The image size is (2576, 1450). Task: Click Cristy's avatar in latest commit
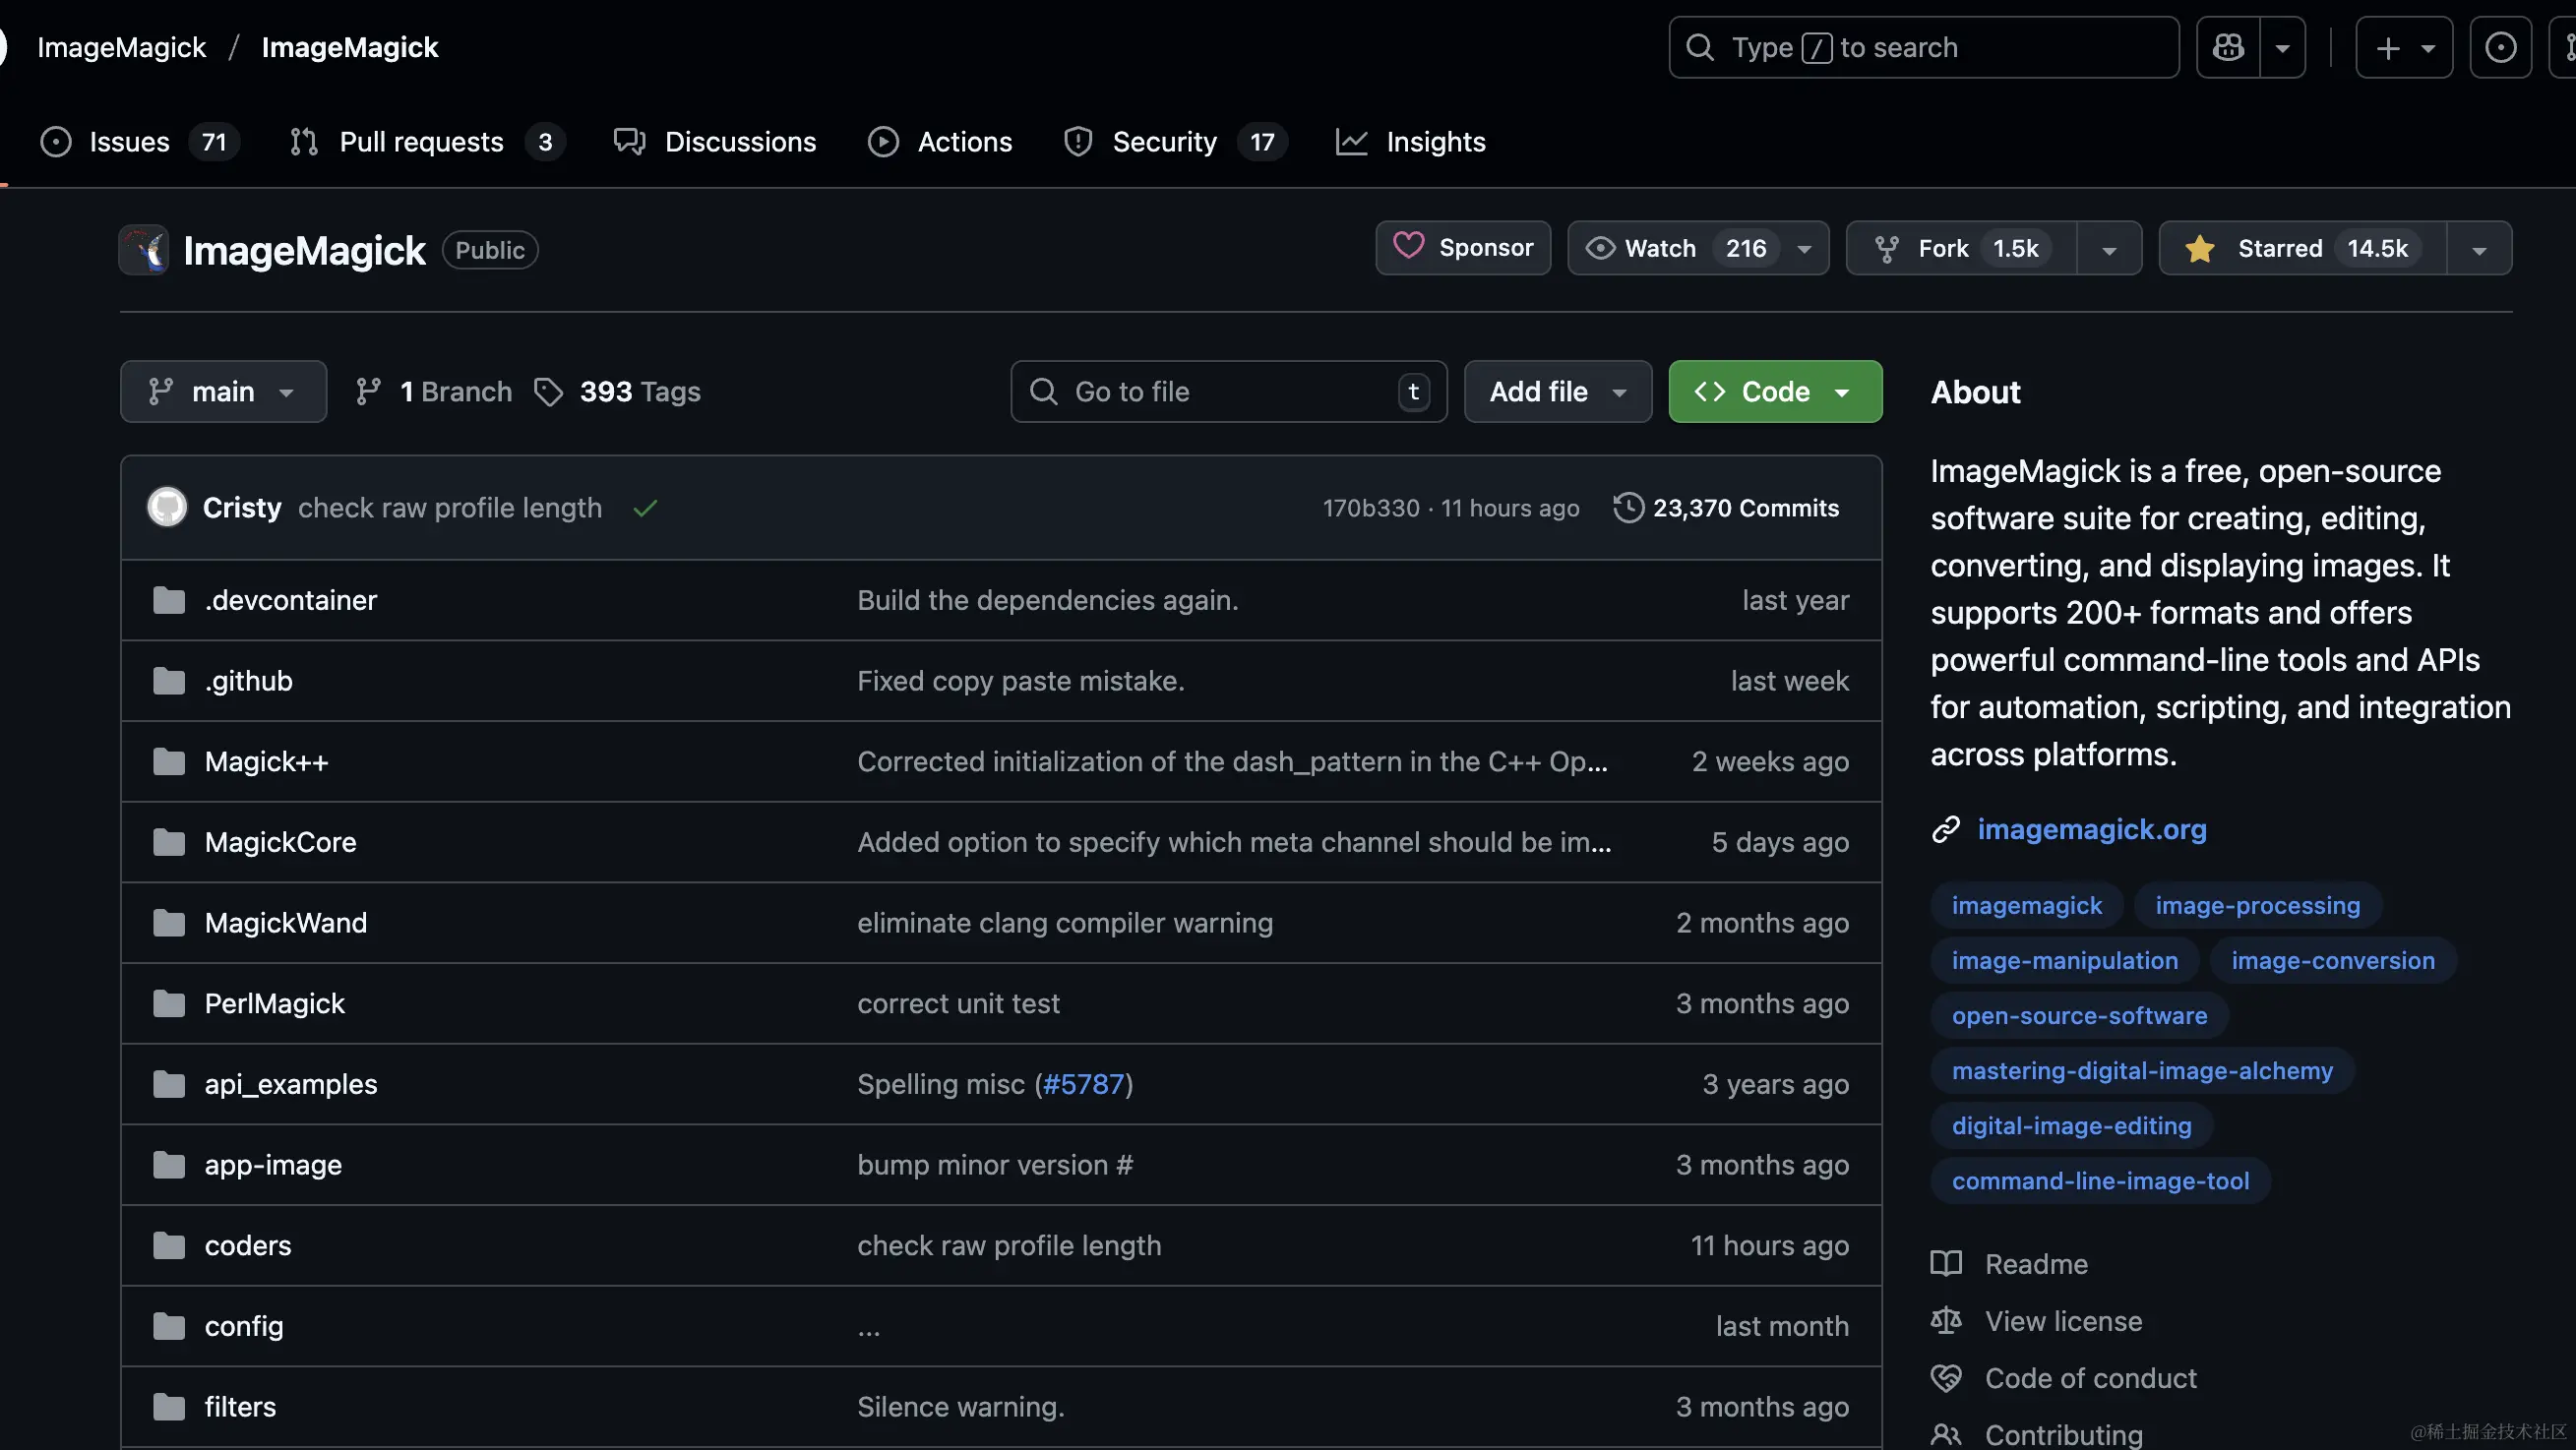(x=167, y=508)
